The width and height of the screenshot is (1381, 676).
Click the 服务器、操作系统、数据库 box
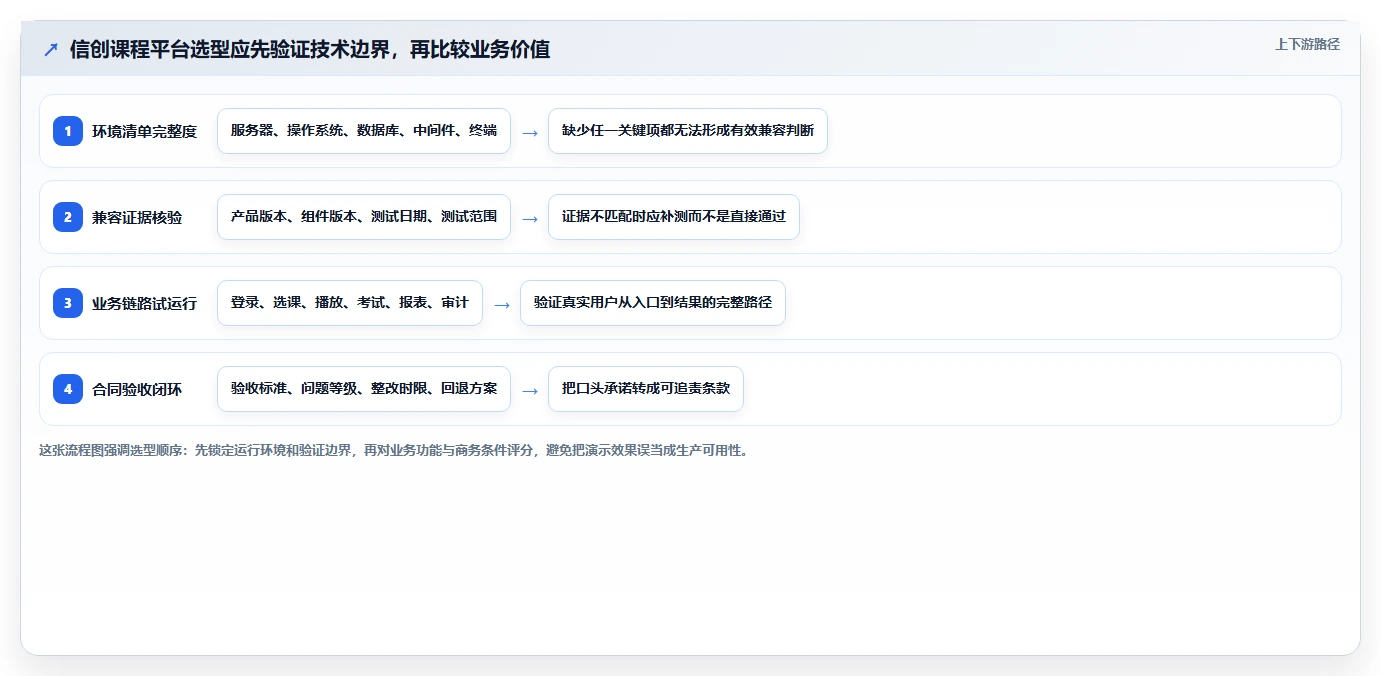(x=364, y=131)
